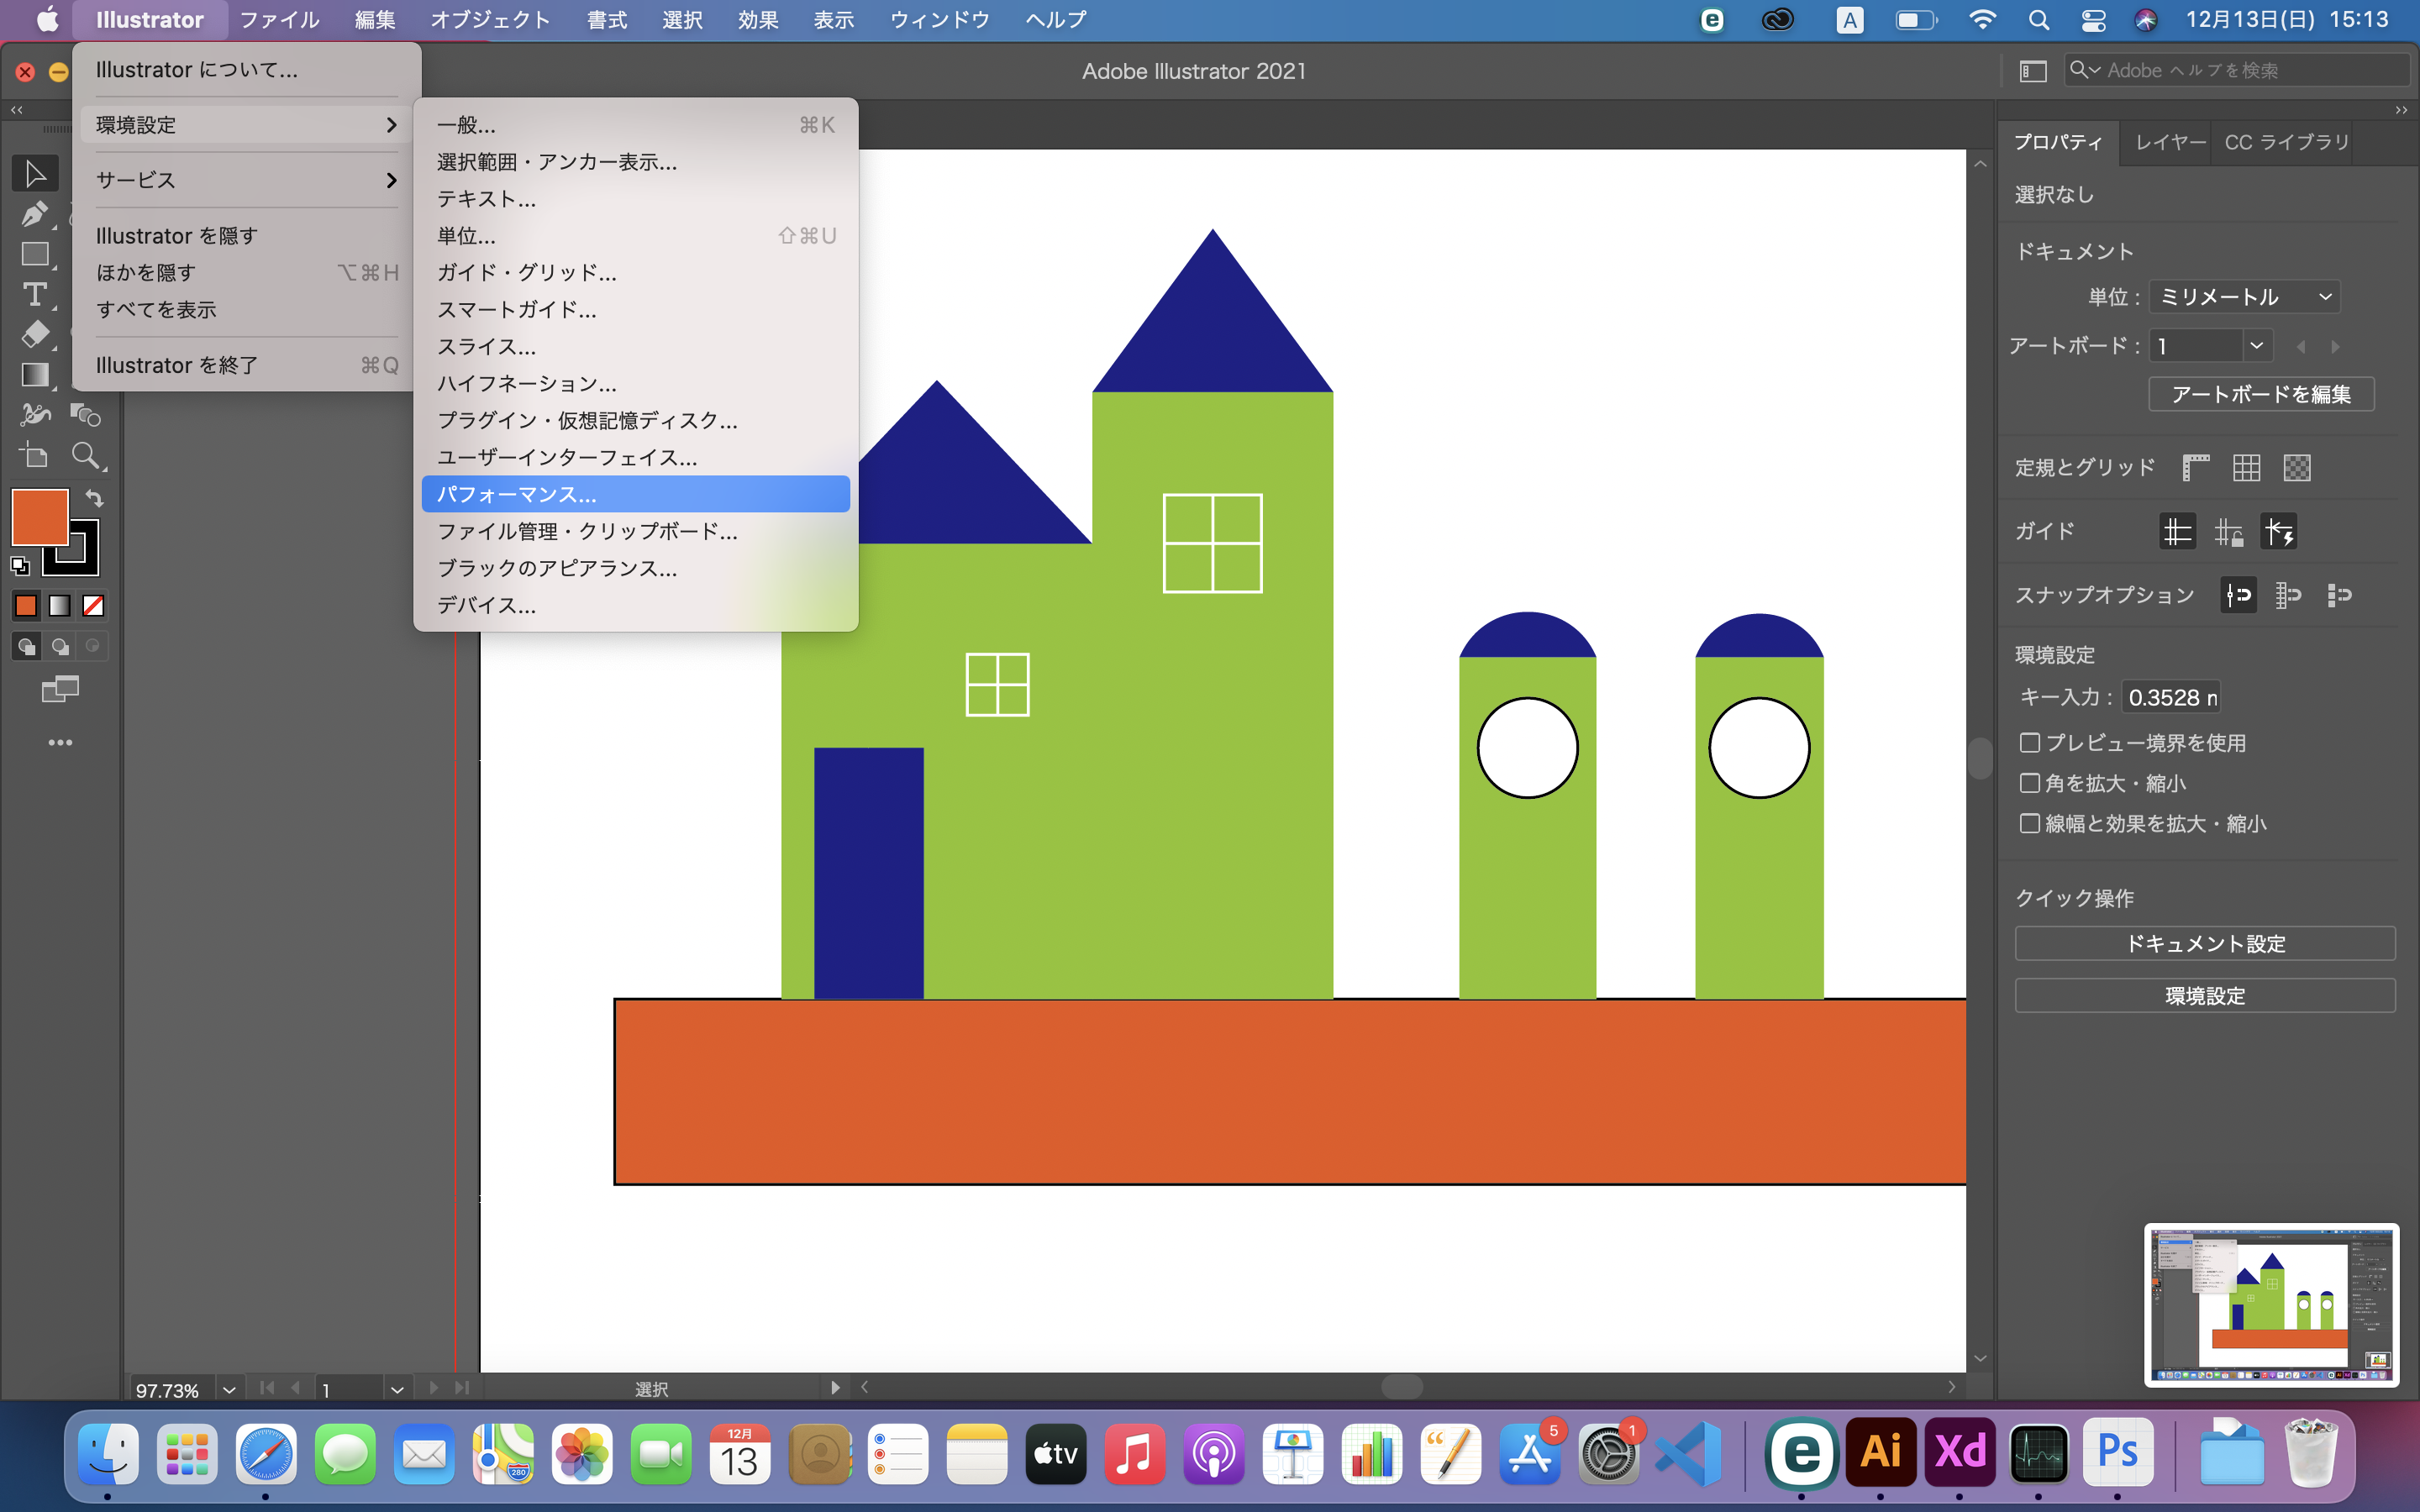Image resolution: width=2420 pixels, height=1512 pixels.
Task: Choose the Type tool
Action: [x=35, y=295]
